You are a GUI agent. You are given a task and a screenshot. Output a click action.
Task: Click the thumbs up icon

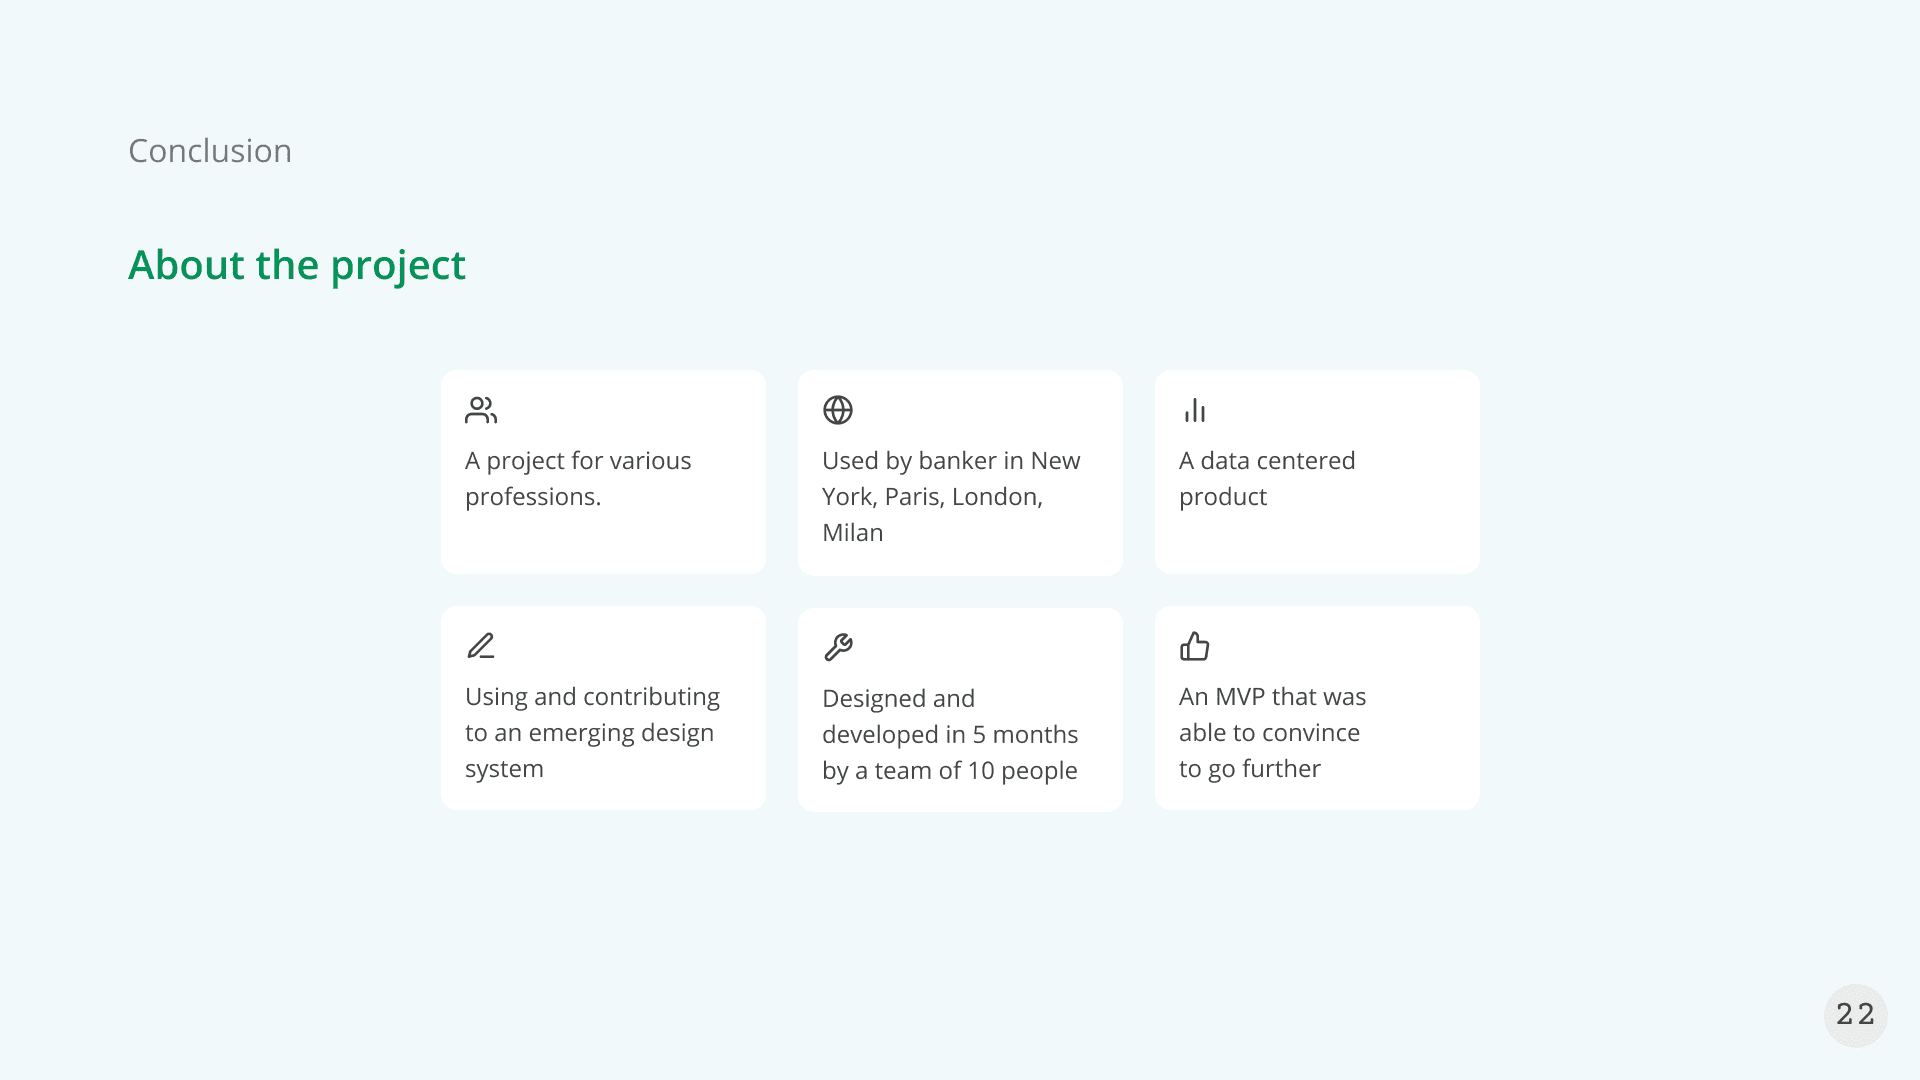click(x=1195, y=646)
